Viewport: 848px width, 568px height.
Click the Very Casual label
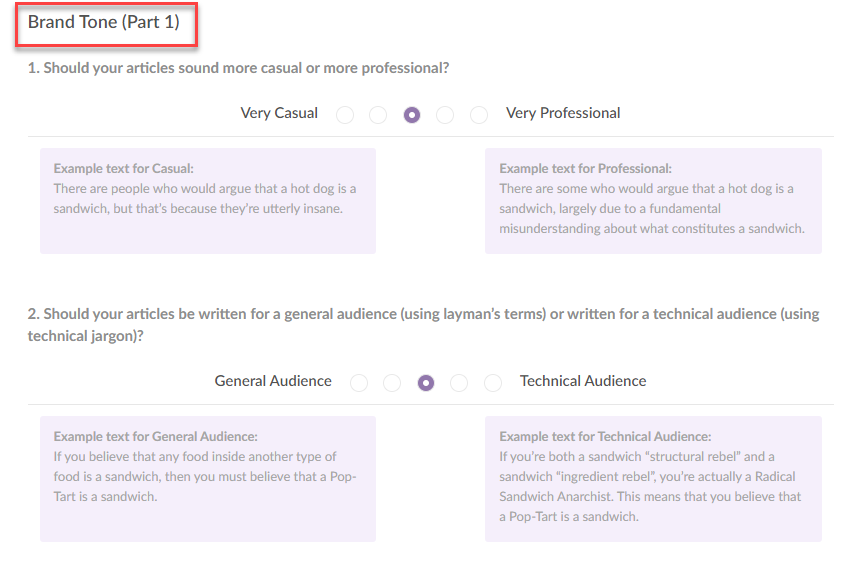[x=279, y=113]
